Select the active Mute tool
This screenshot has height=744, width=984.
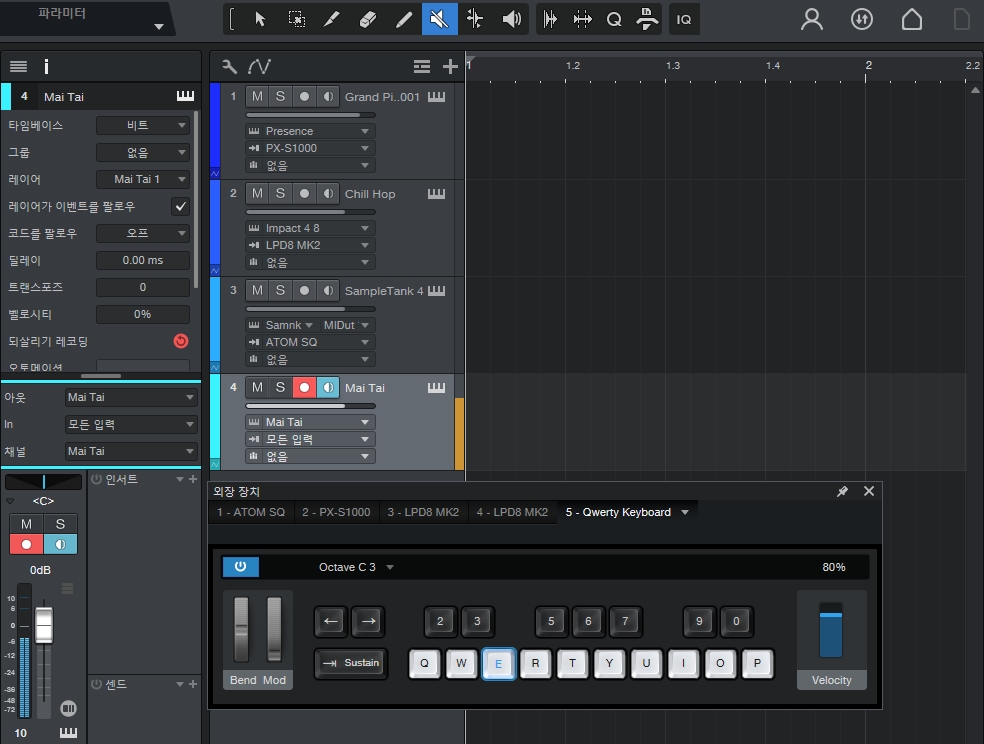pos(439,19)
